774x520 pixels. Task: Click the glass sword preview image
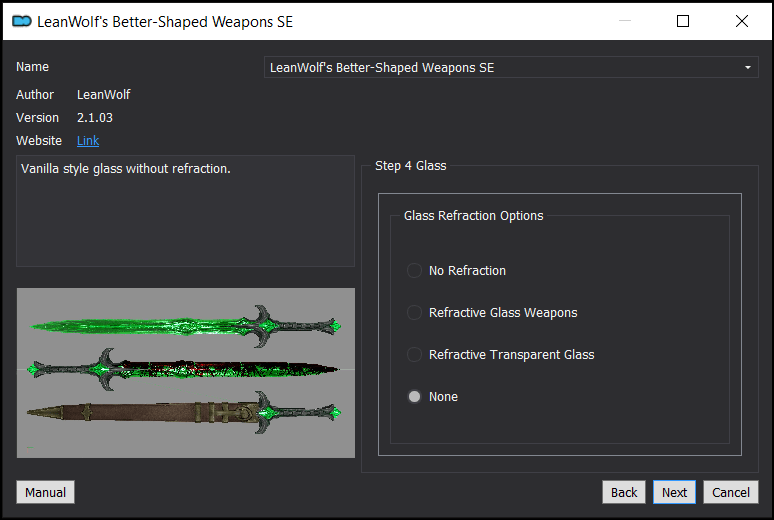pyautogui.click(x=186, y=373)
